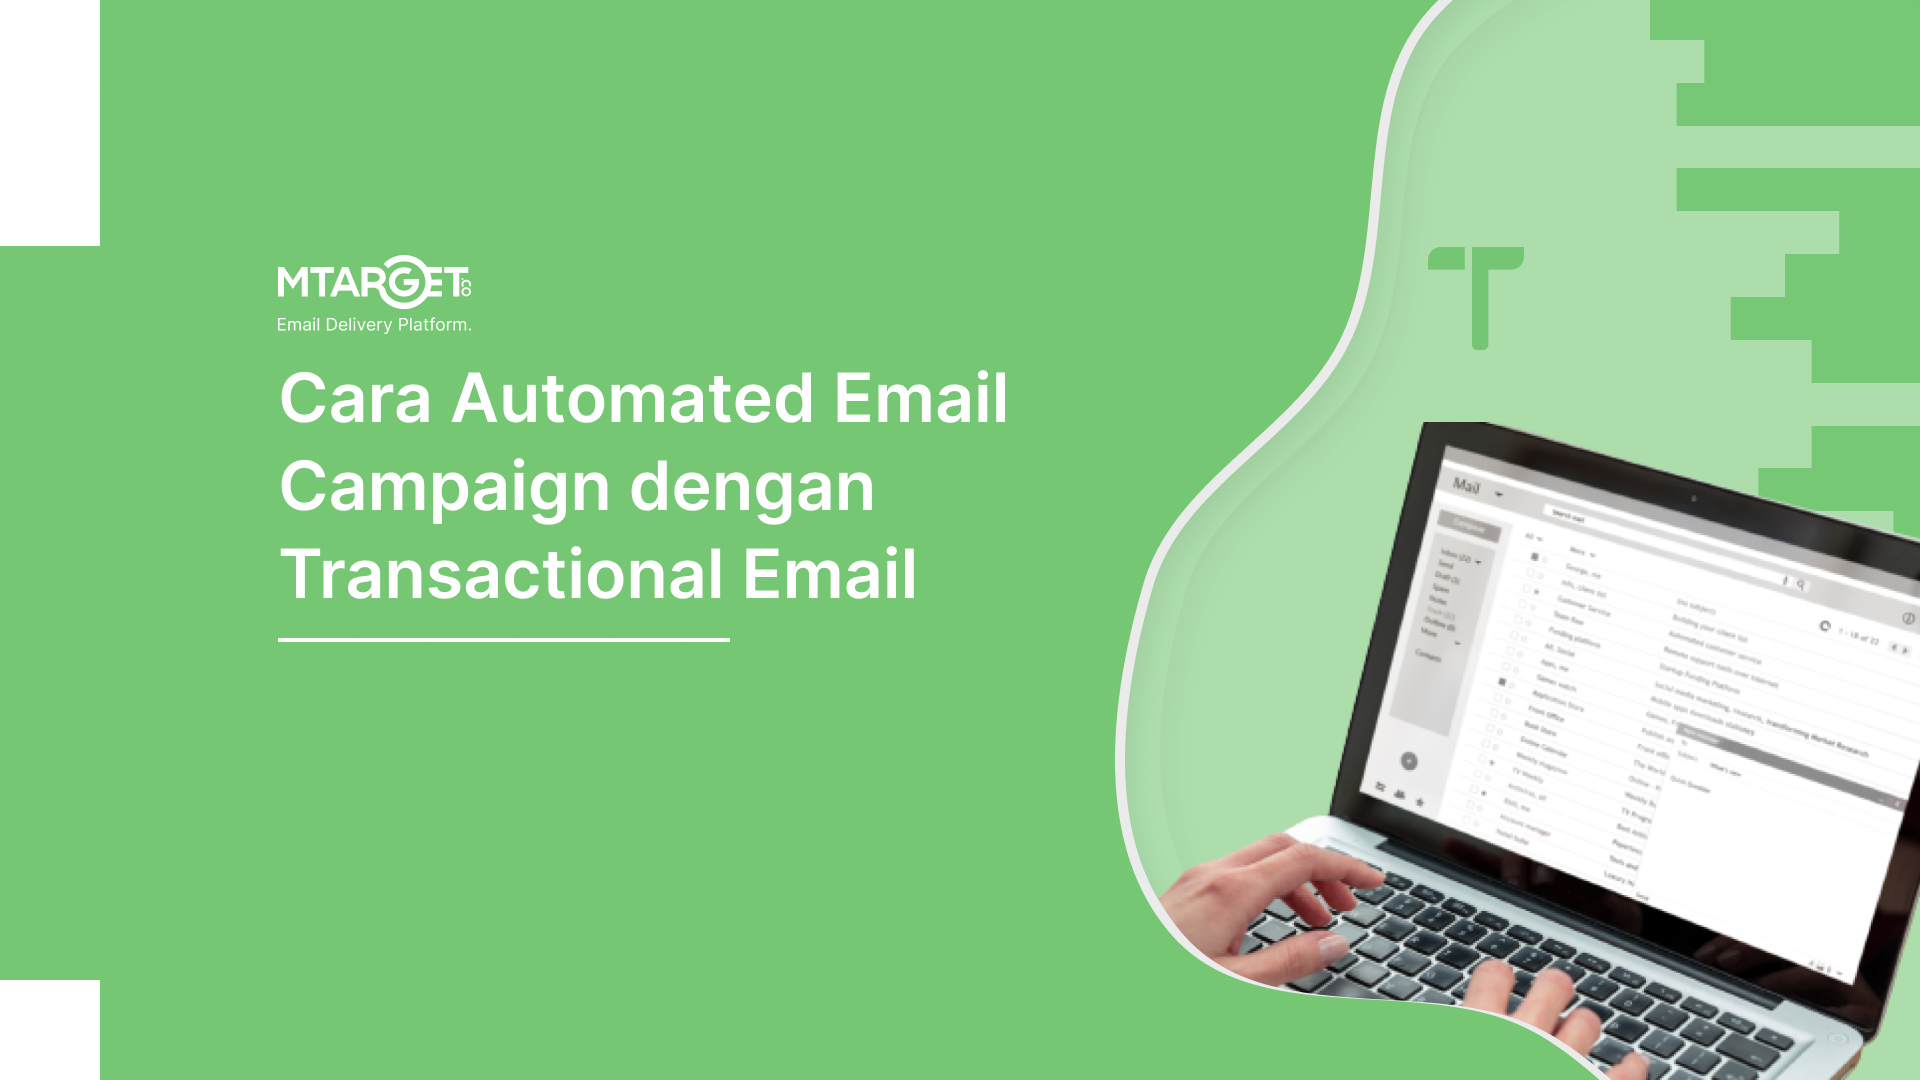Screen dimensions: 1920x1080
Task: Click the 'Email Delivery Platform' link
Action: [x=376, y=324]
